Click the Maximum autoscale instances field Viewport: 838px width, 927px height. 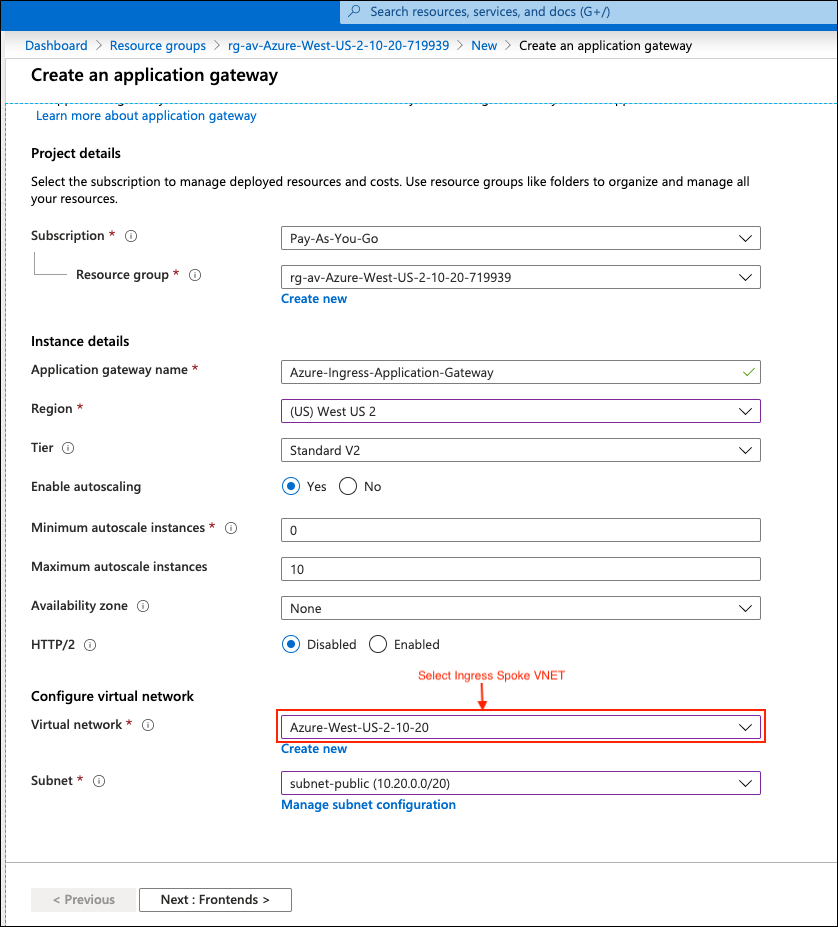pos(520,567)
